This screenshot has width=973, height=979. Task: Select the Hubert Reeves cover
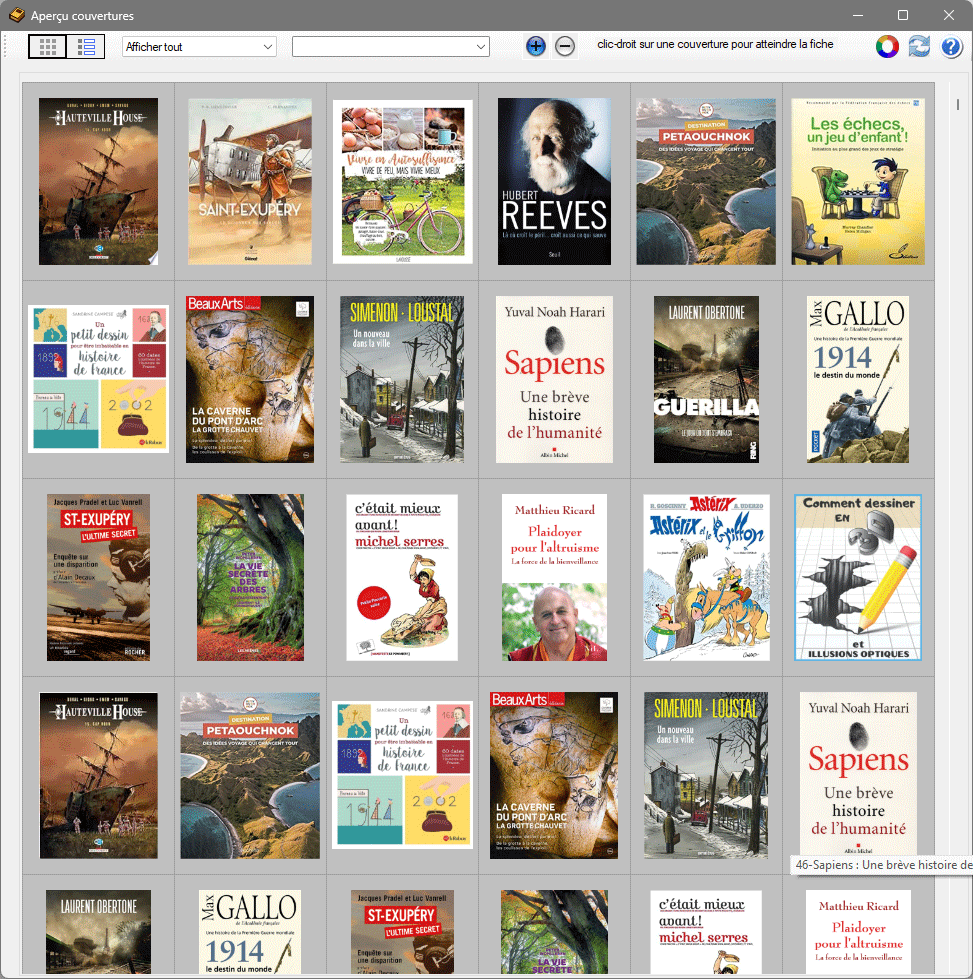[x=555, y=181]
